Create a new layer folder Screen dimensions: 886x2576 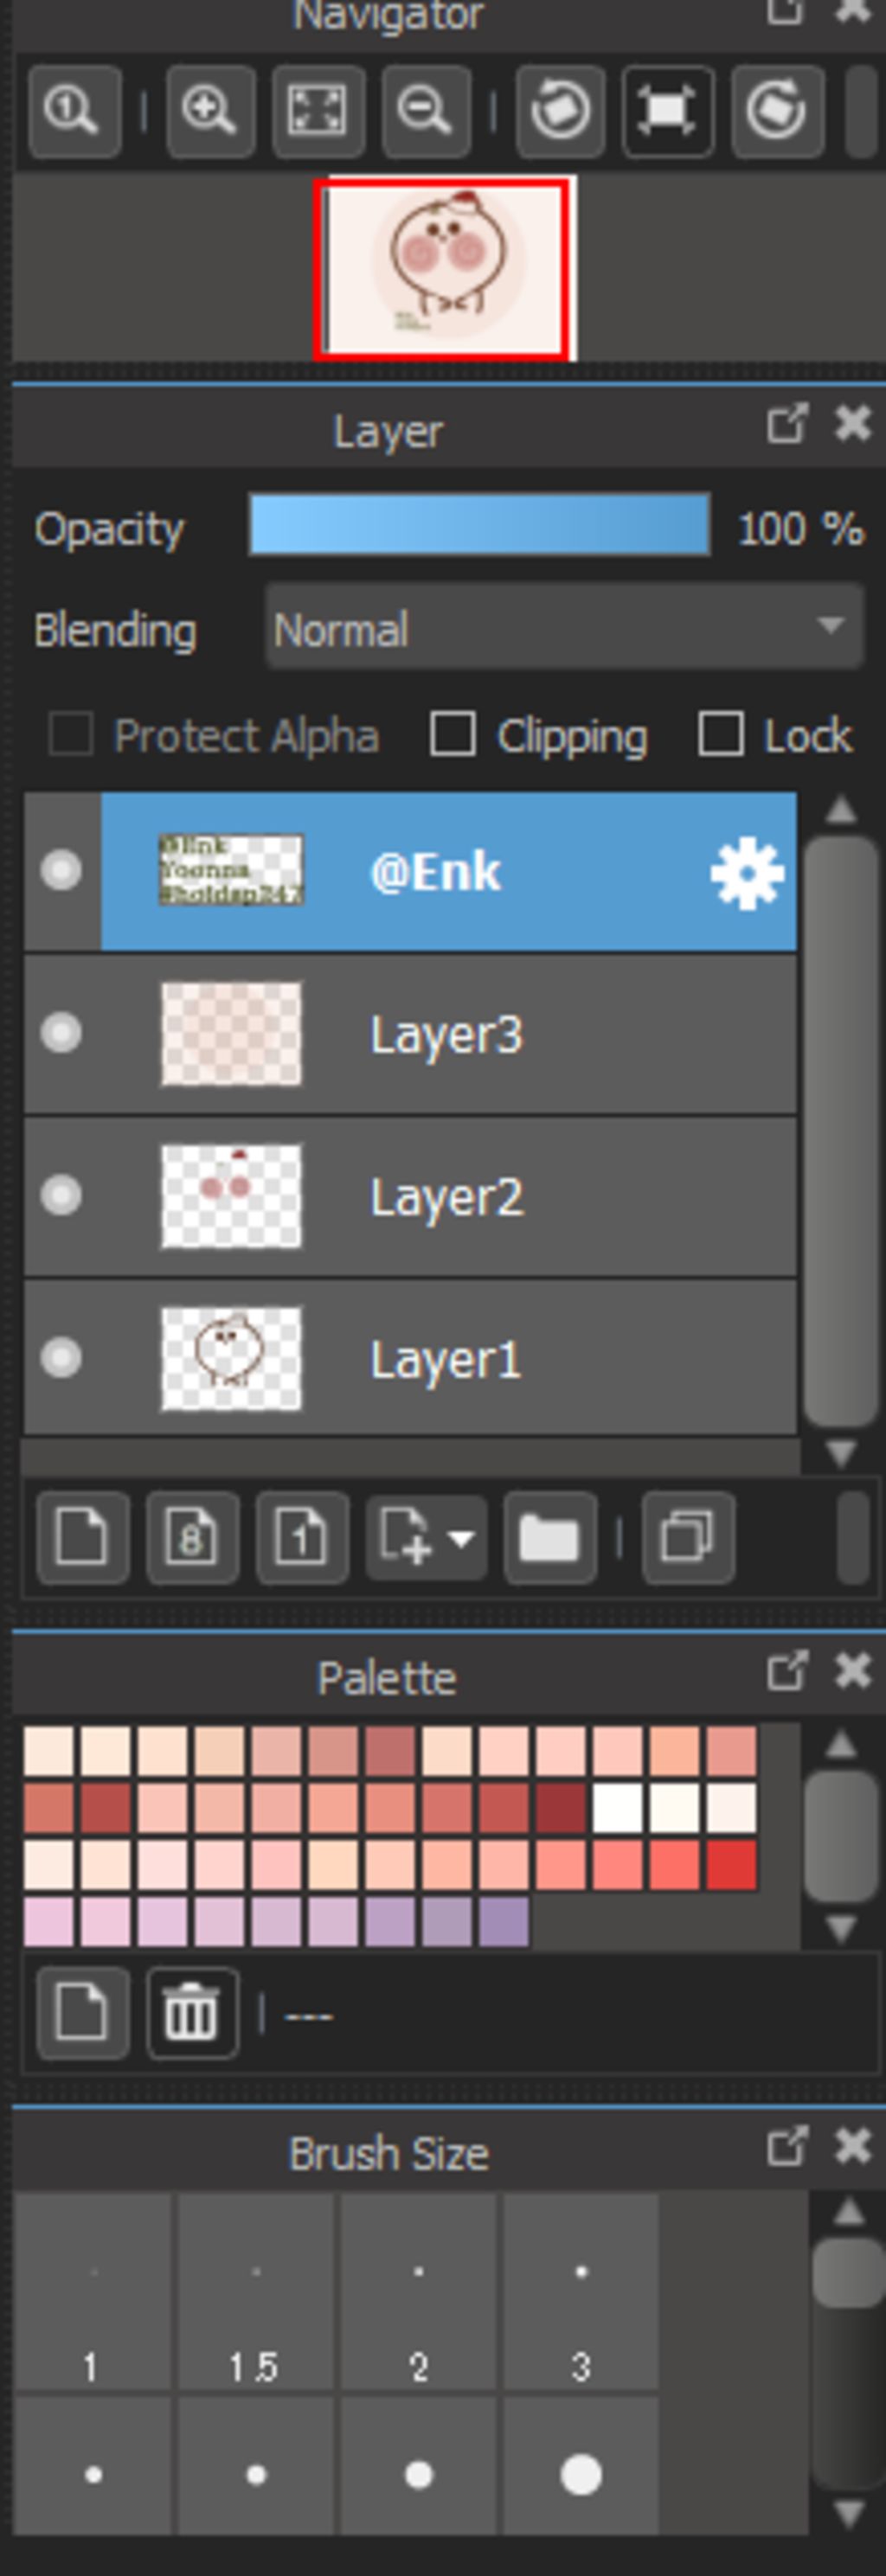coord(550,1537)
